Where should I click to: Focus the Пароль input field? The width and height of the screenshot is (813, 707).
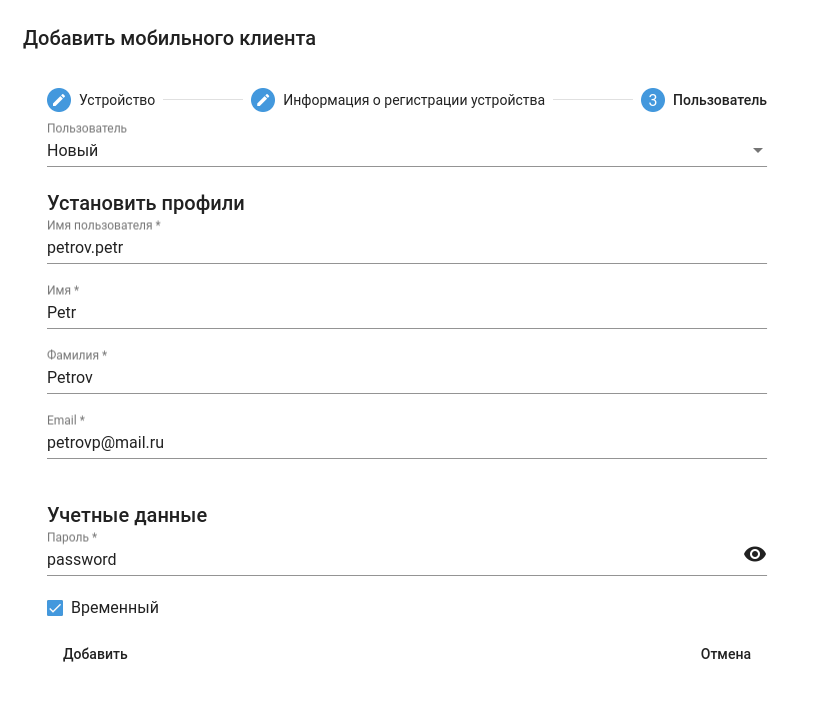click(x=390, y=560)
